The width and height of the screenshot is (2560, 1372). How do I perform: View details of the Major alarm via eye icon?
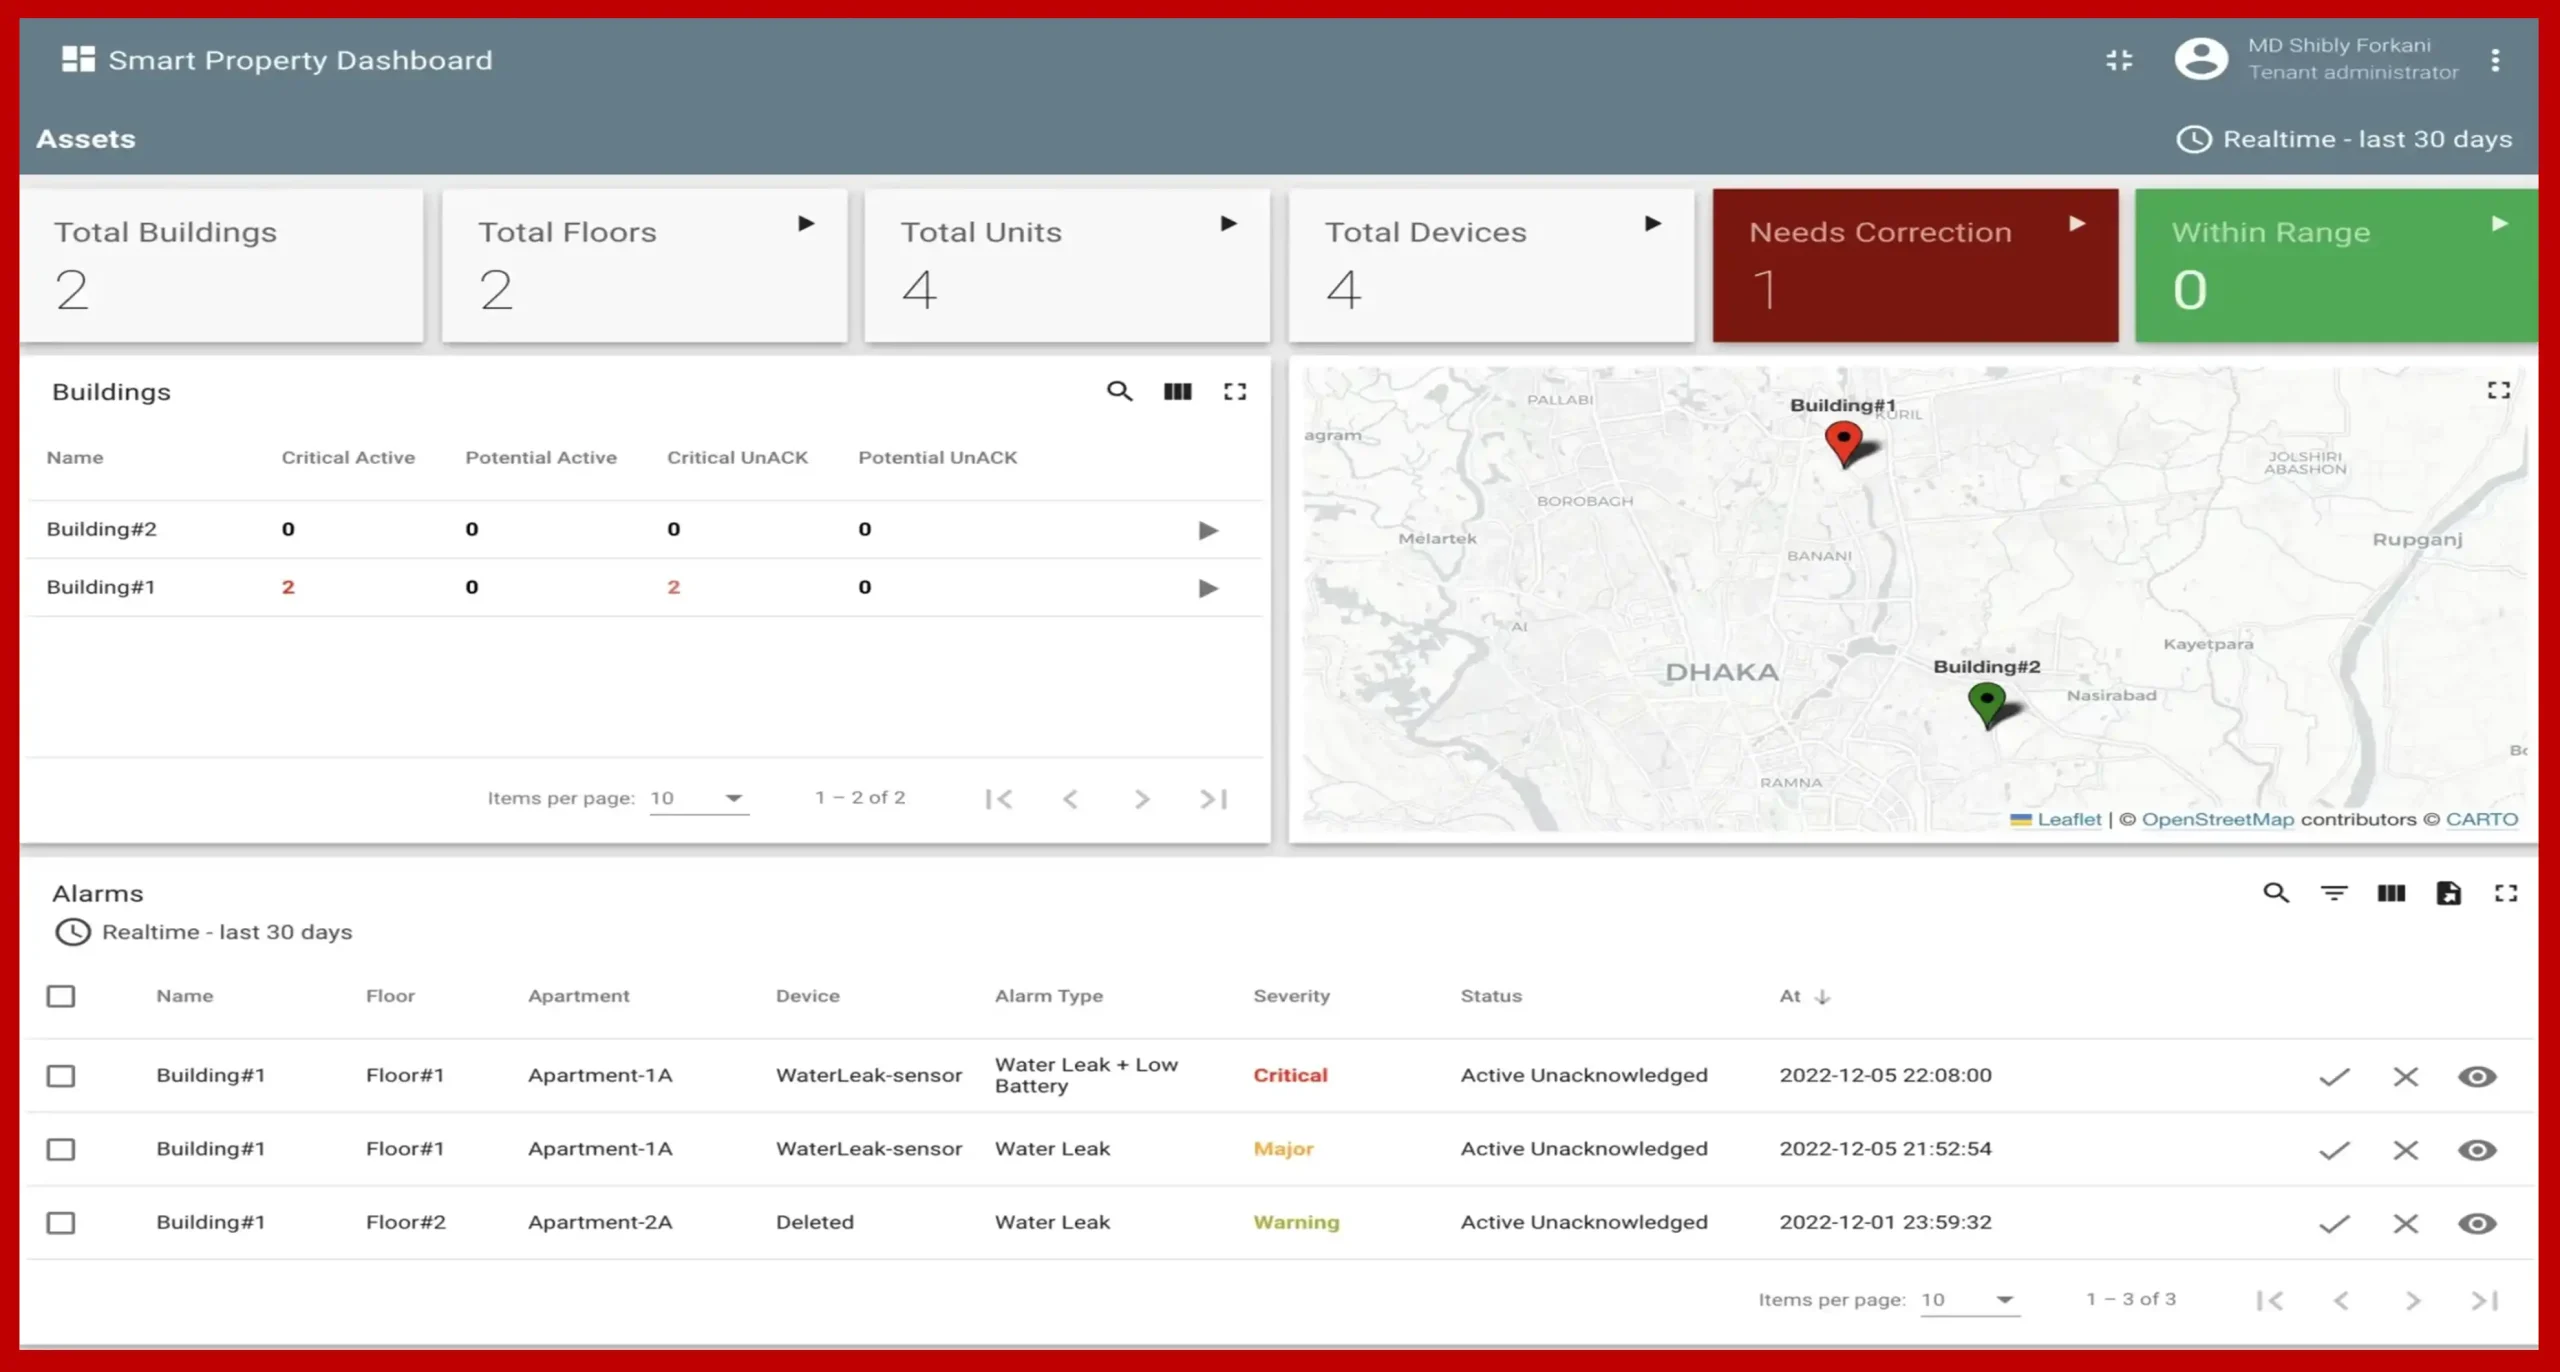(2477, 1150)
